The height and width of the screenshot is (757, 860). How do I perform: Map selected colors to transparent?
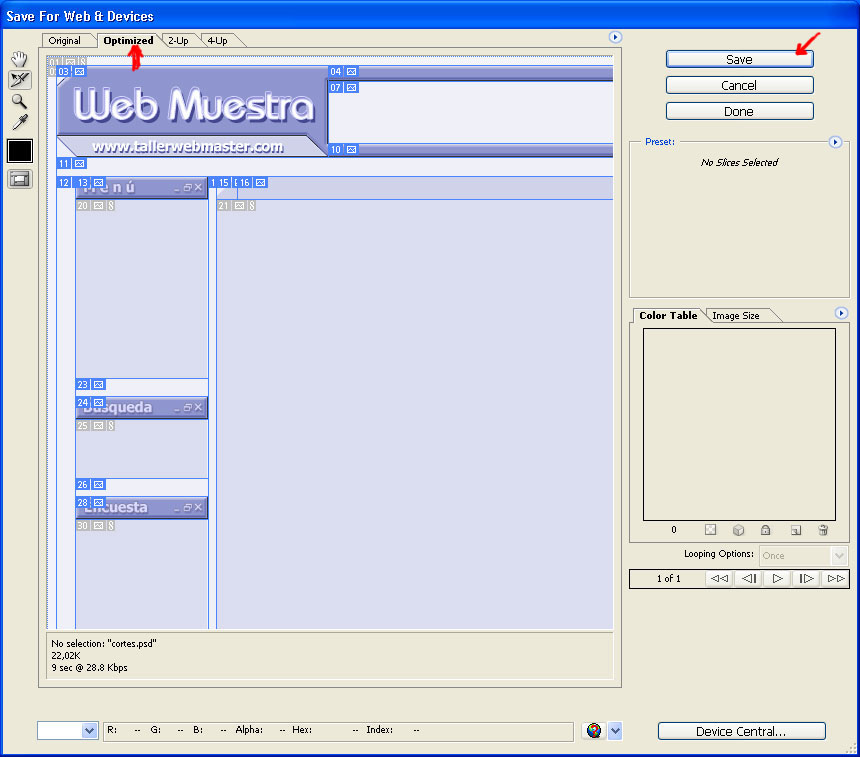[710, 530]
